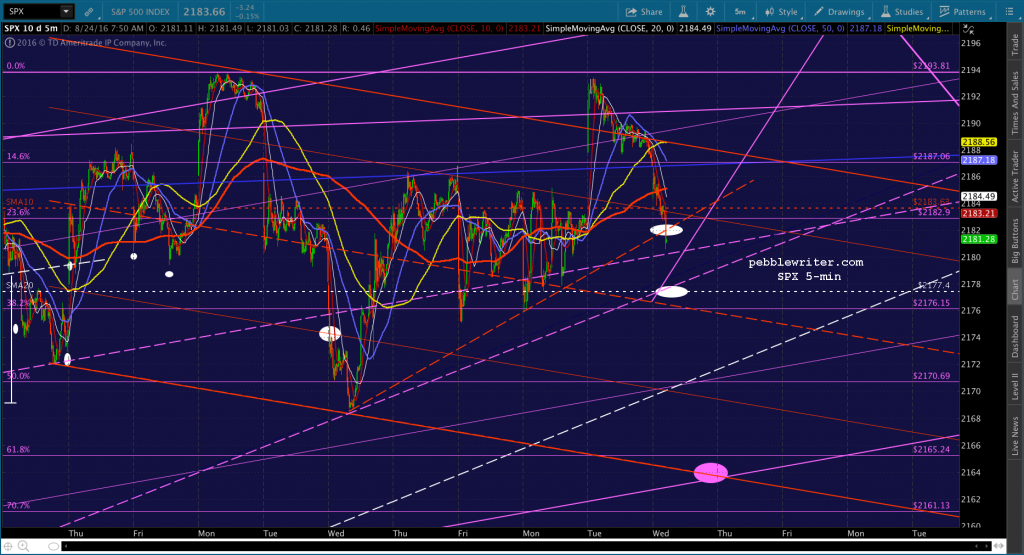This screenshot has width=1024, height=555.
Task: Click the blue 2187.18 price axis label
Action: pyautogui.click(x=978, y=160)
